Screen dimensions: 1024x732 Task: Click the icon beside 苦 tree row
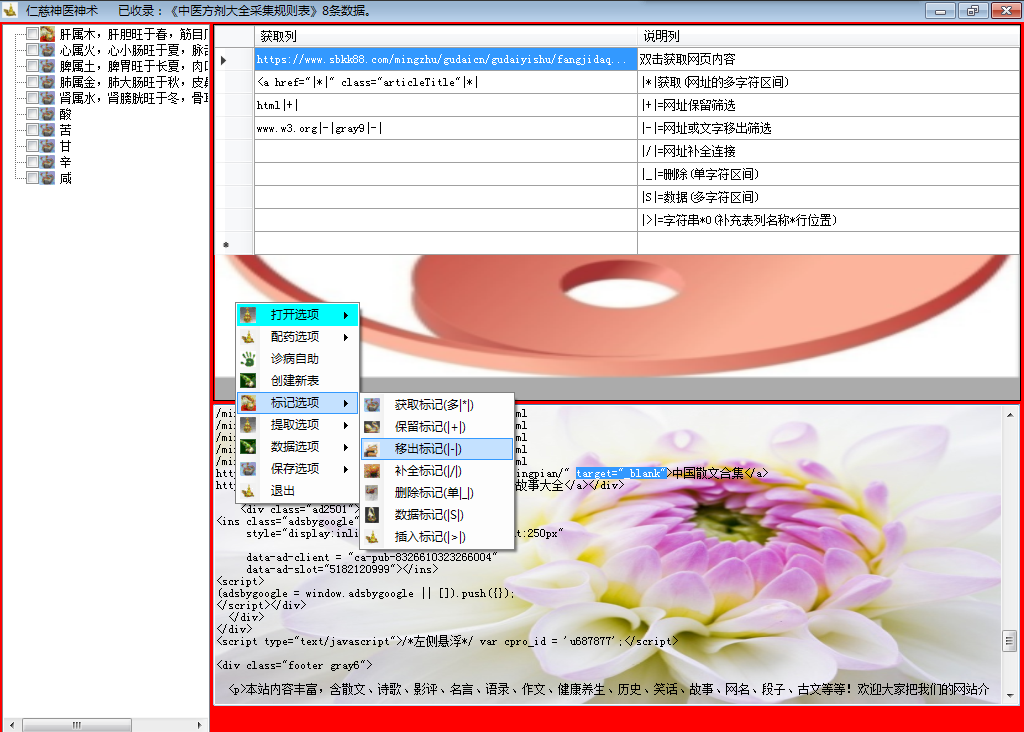[48, 130]
